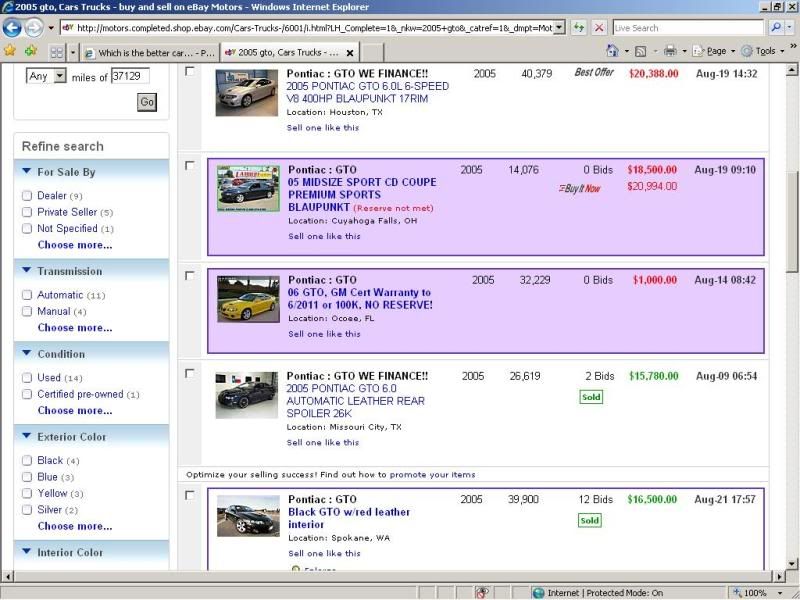Click the Print toolbar icon
The height and width of the screenshot is (600, 800).
[670, 51]
